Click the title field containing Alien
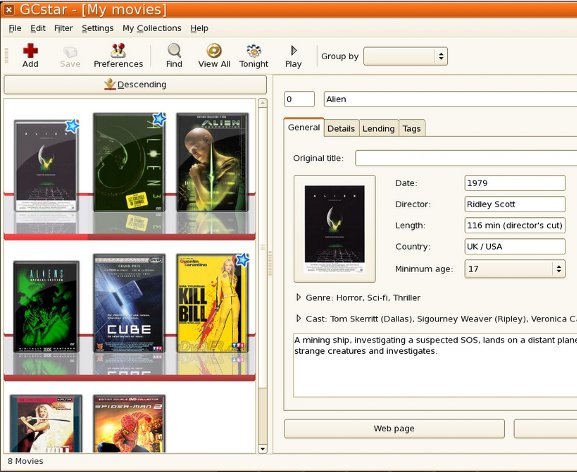577x472 pixels. (x=450, y=99)
